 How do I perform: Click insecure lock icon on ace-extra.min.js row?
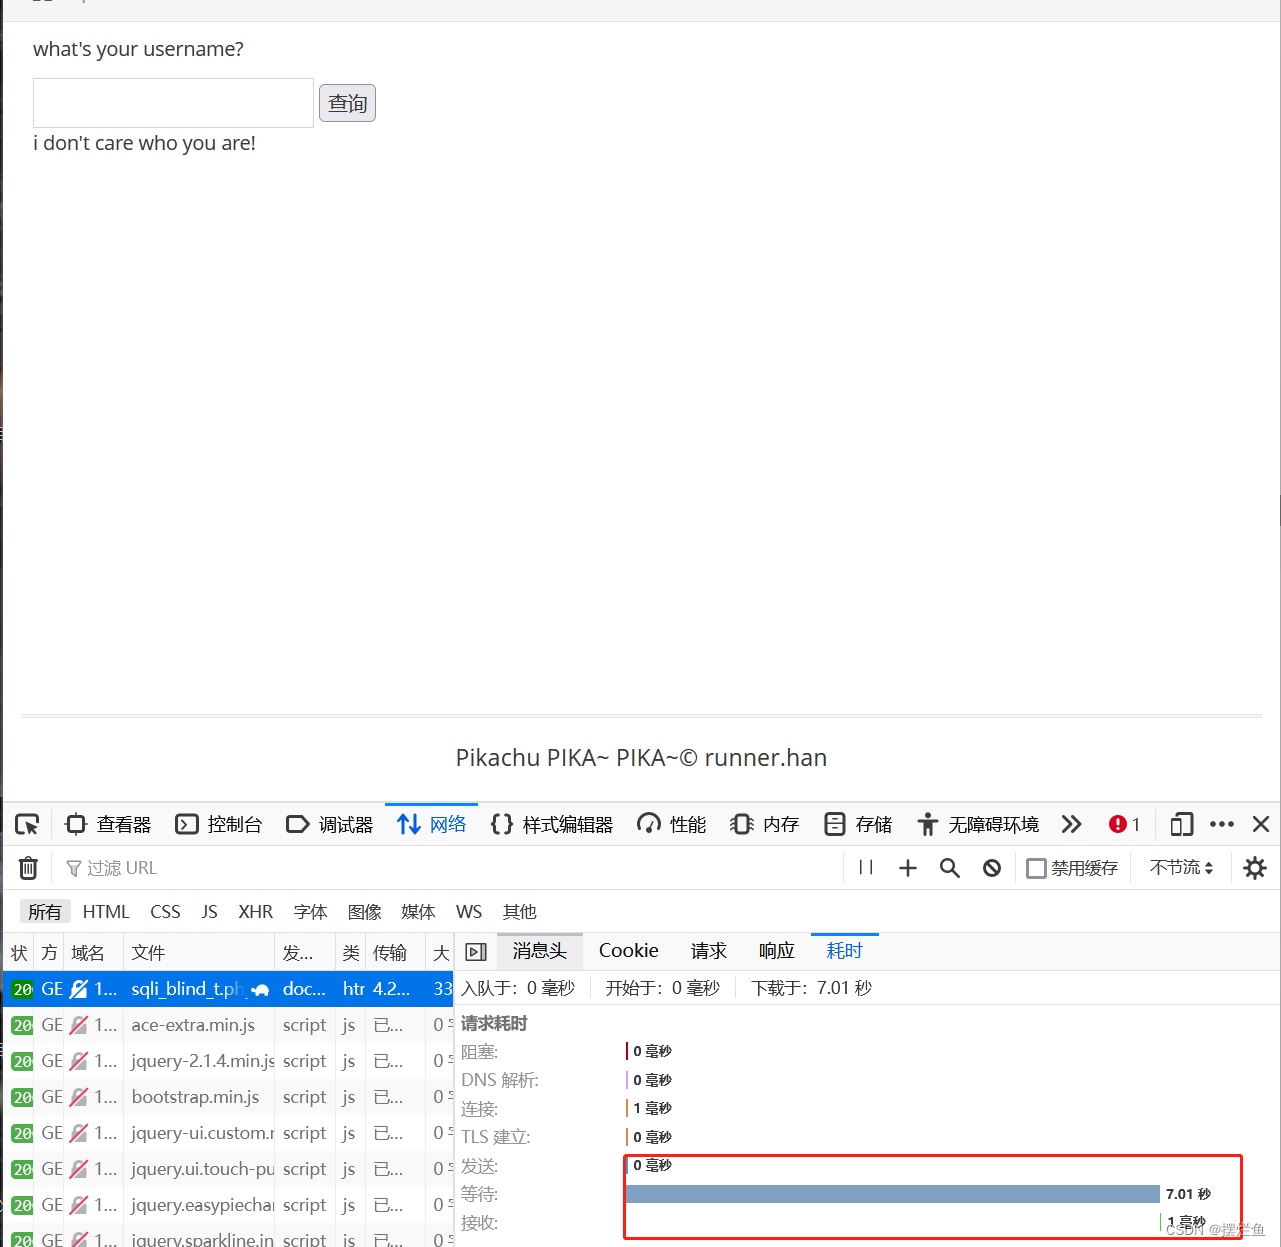pos(79,1025)
